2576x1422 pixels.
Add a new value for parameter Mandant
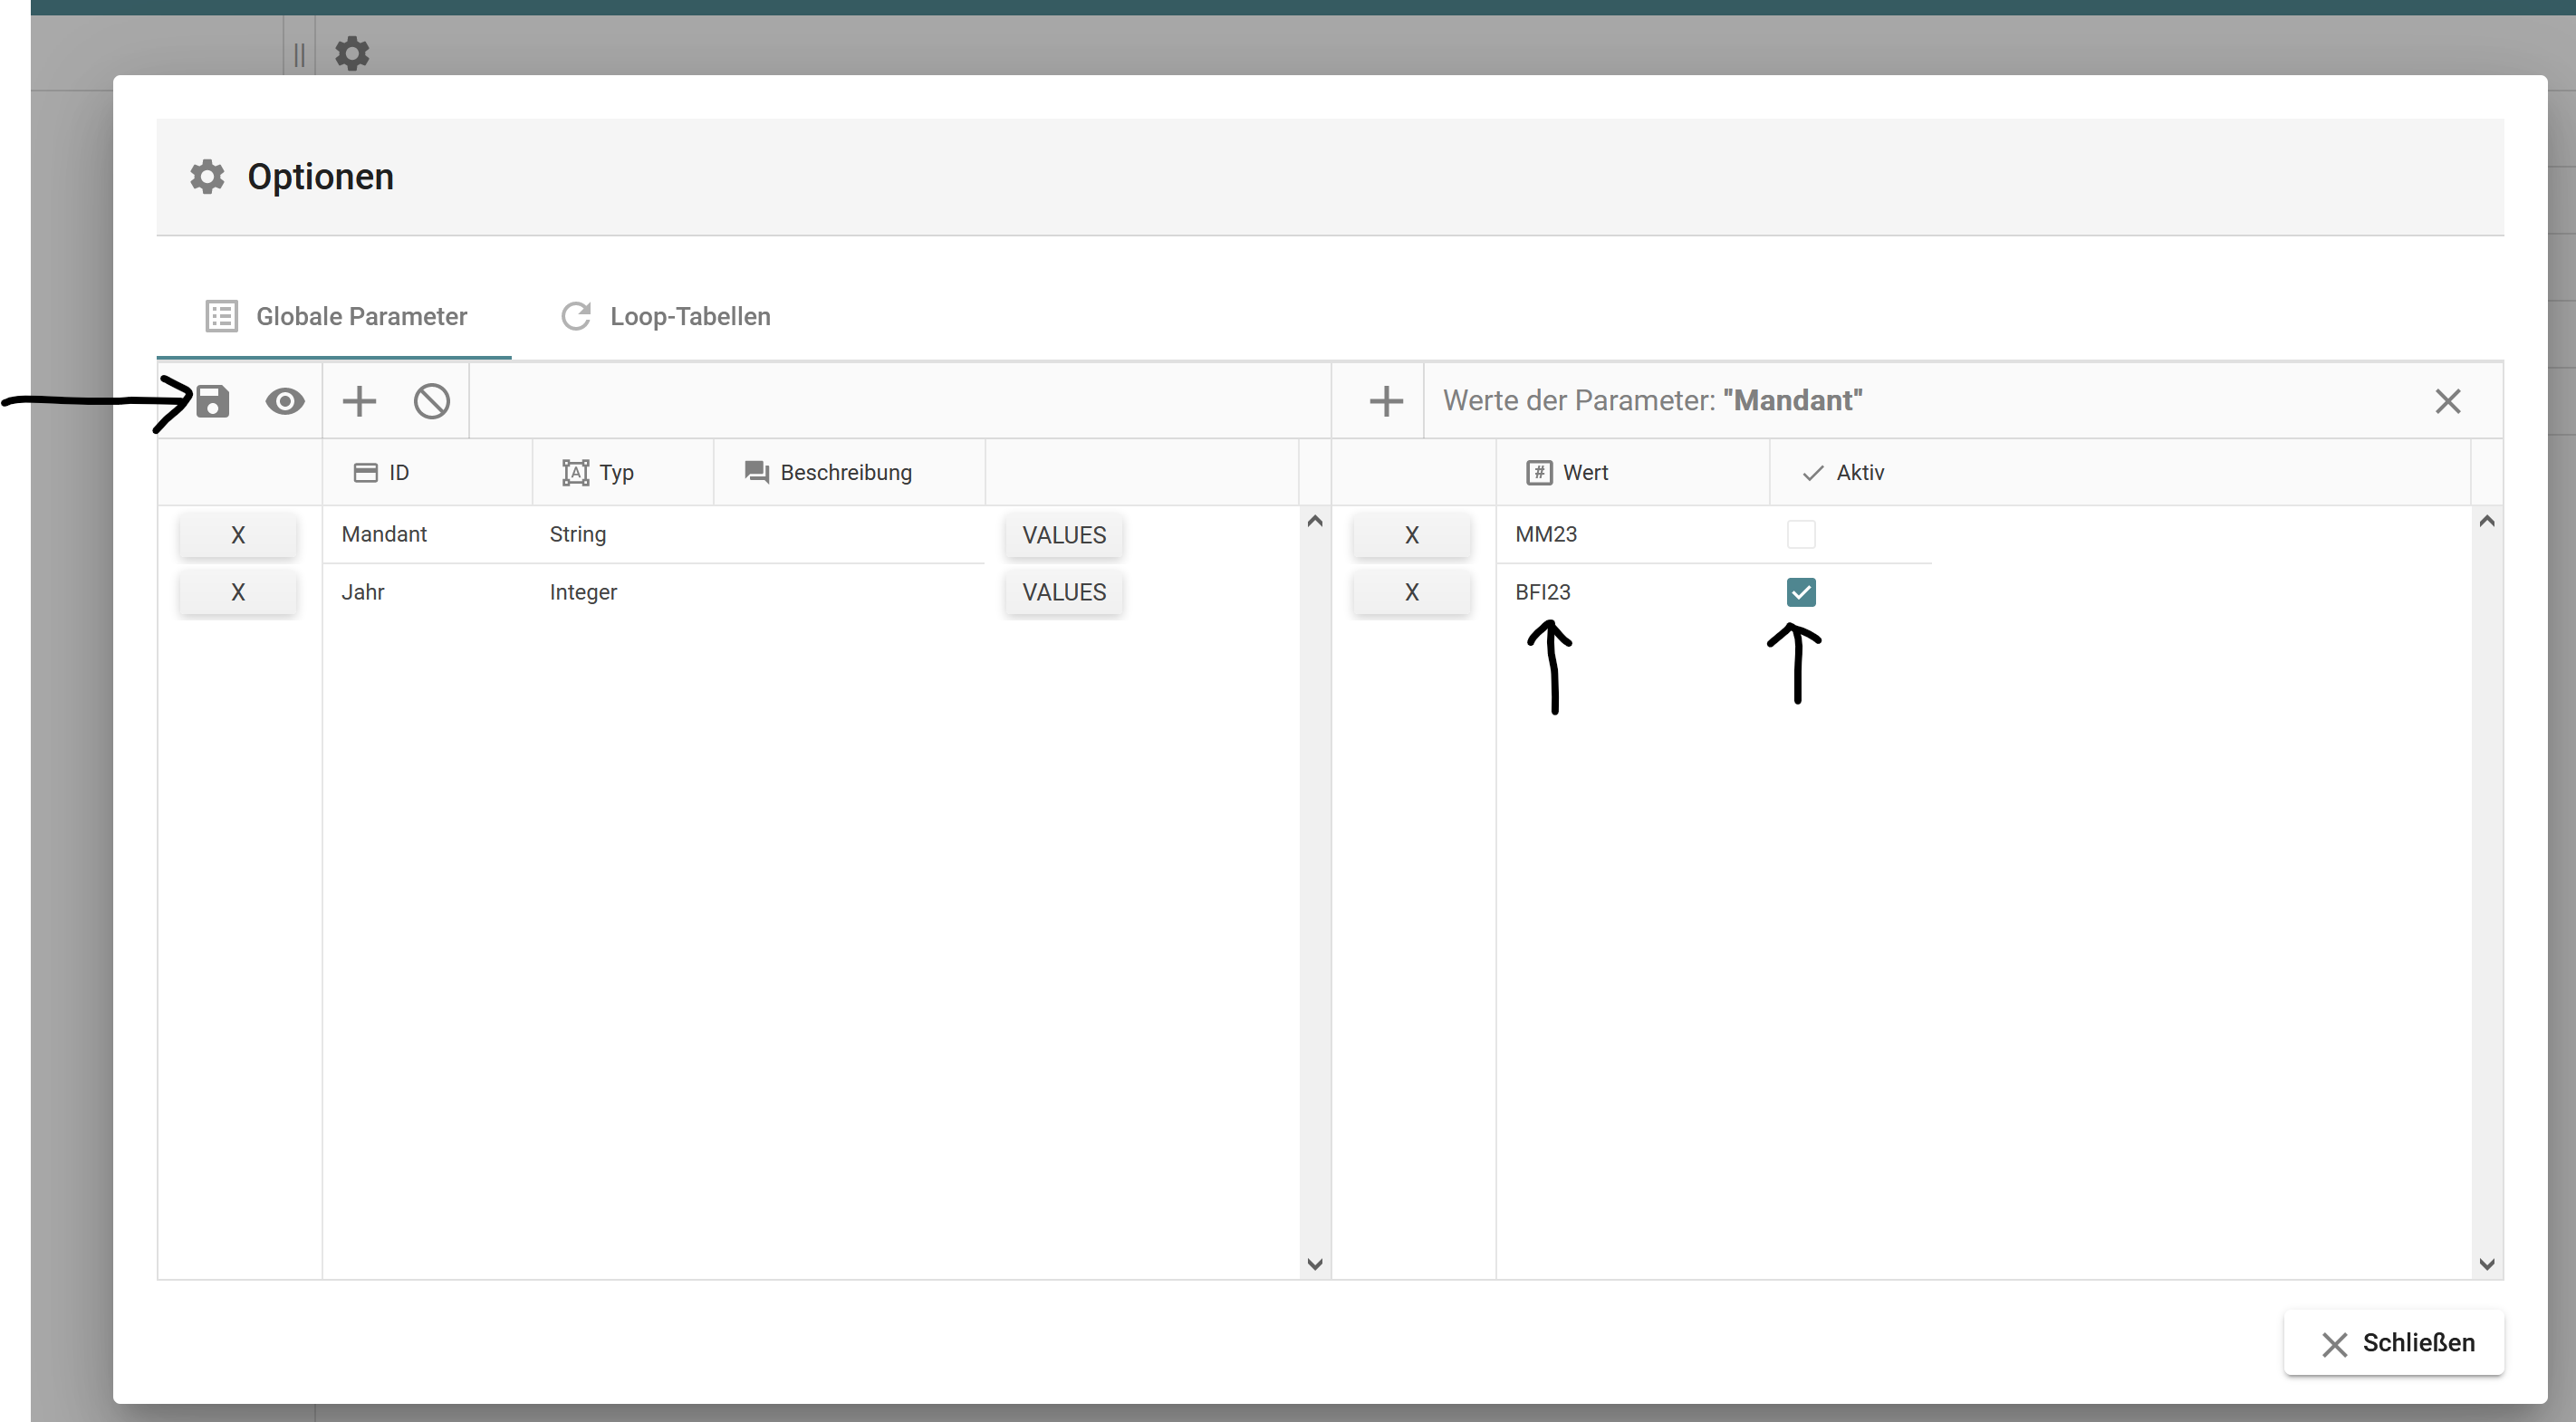(1386, 401)
